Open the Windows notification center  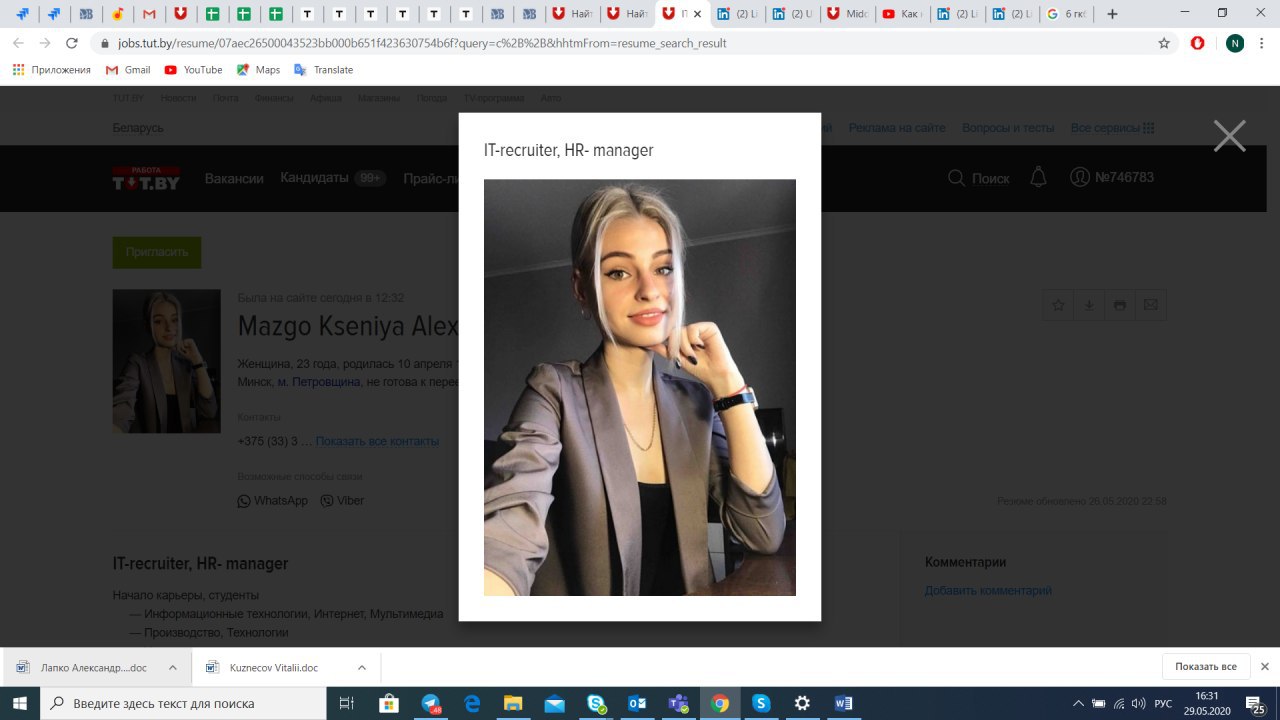point(1256,704)
